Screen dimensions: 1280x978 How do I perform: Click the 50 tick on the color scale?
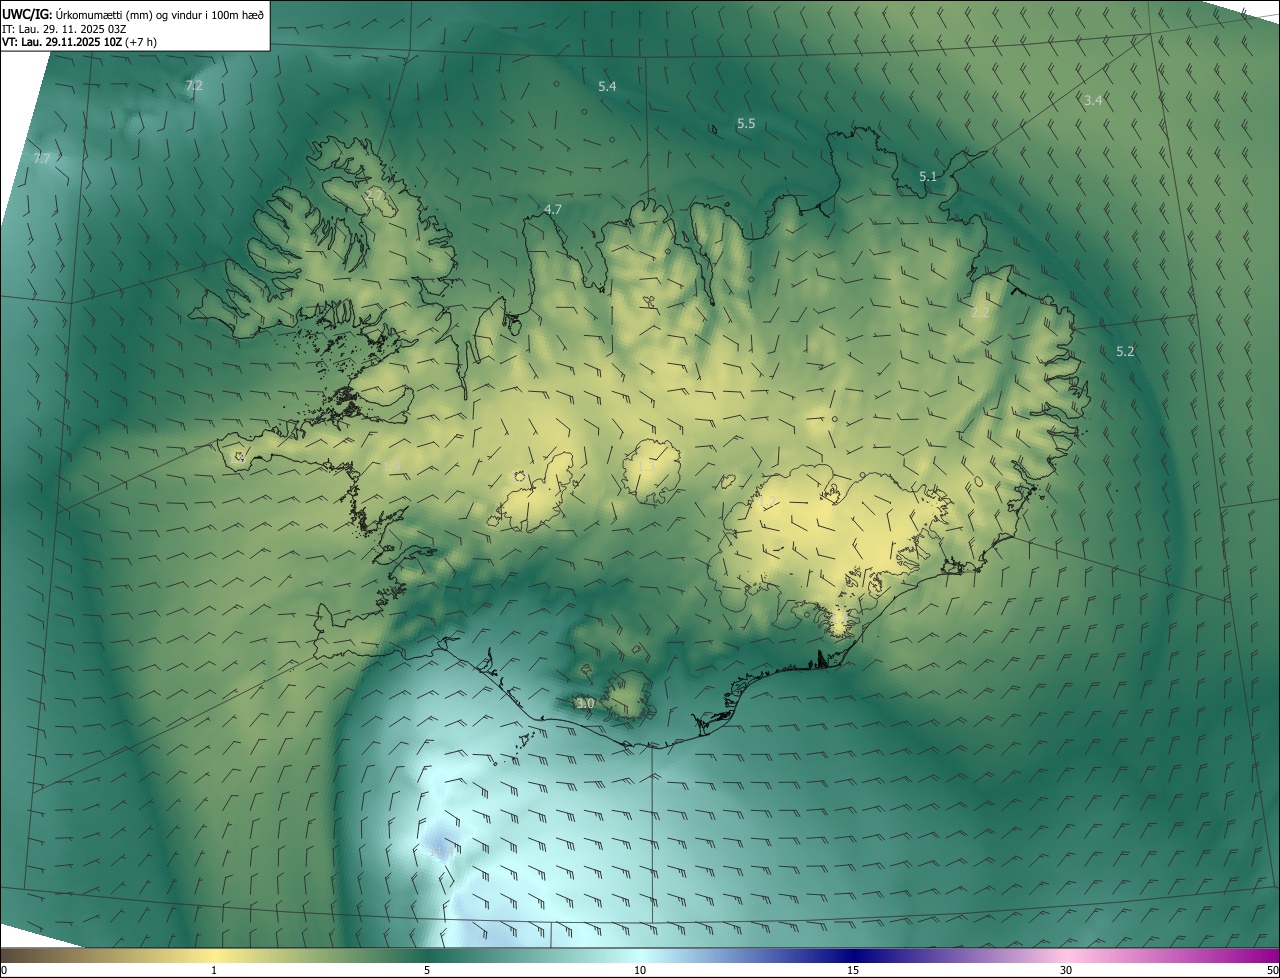(x=1272, y=970)
